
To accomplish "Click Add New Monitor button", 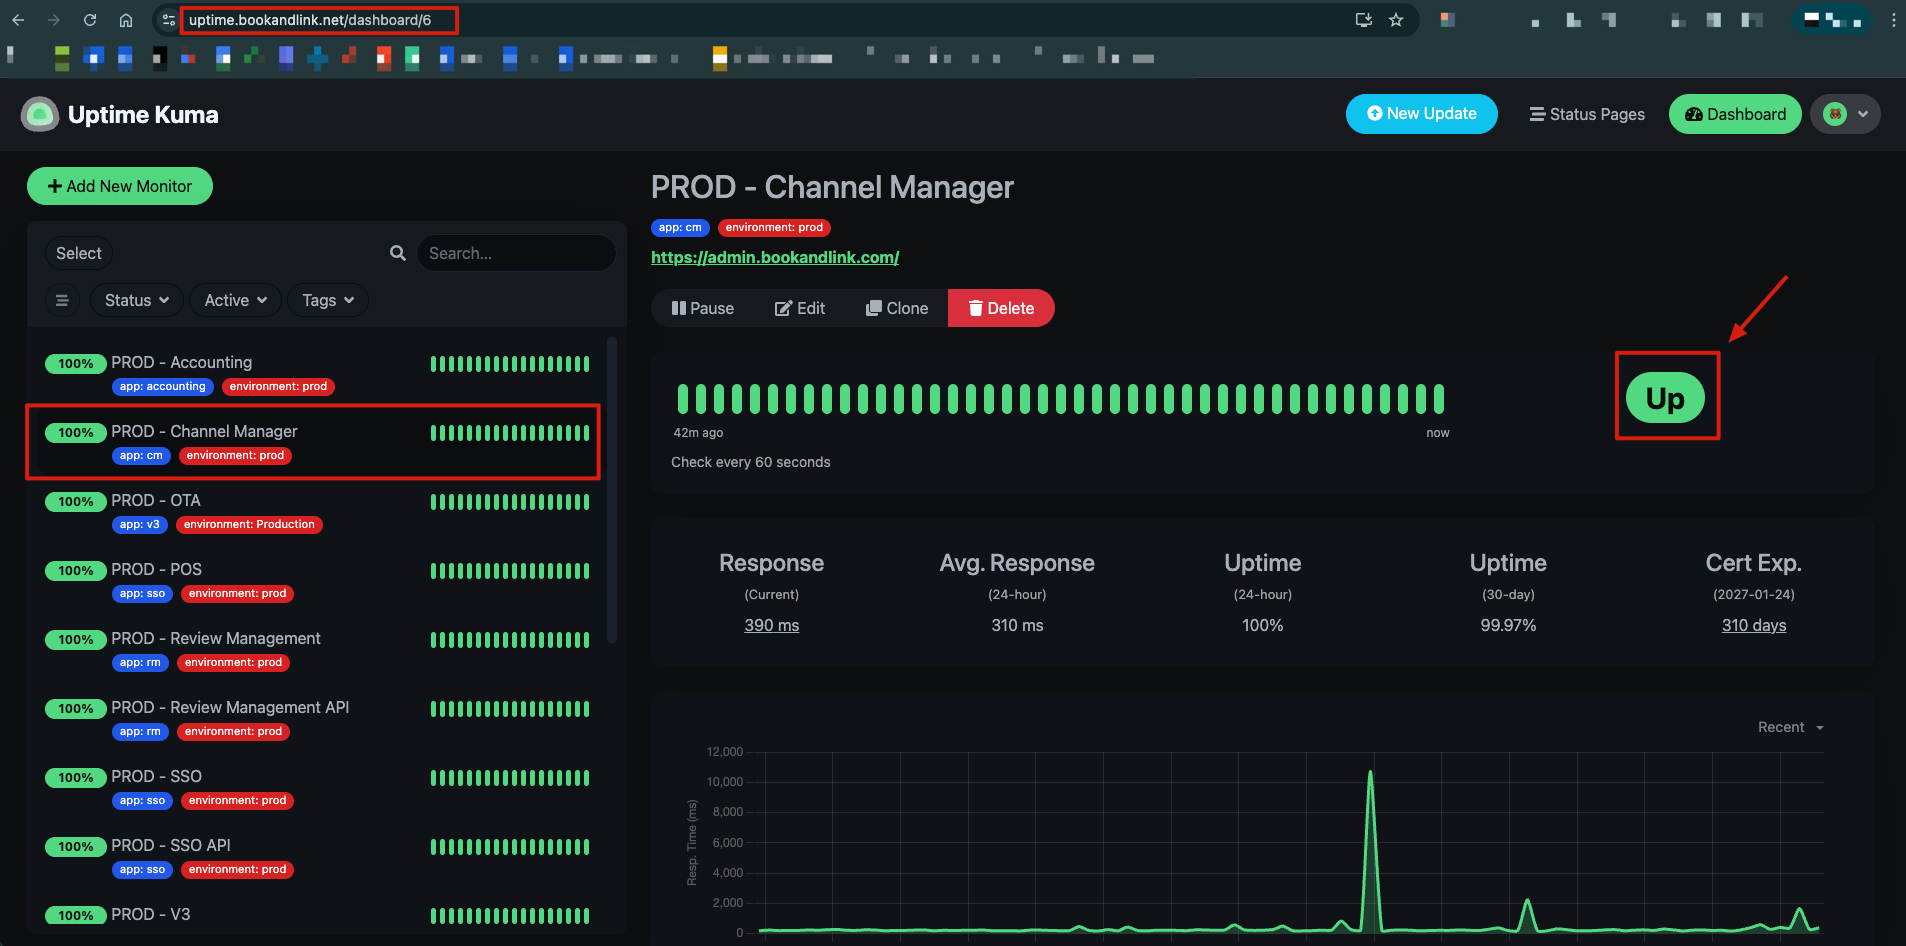I will (120, 186).
